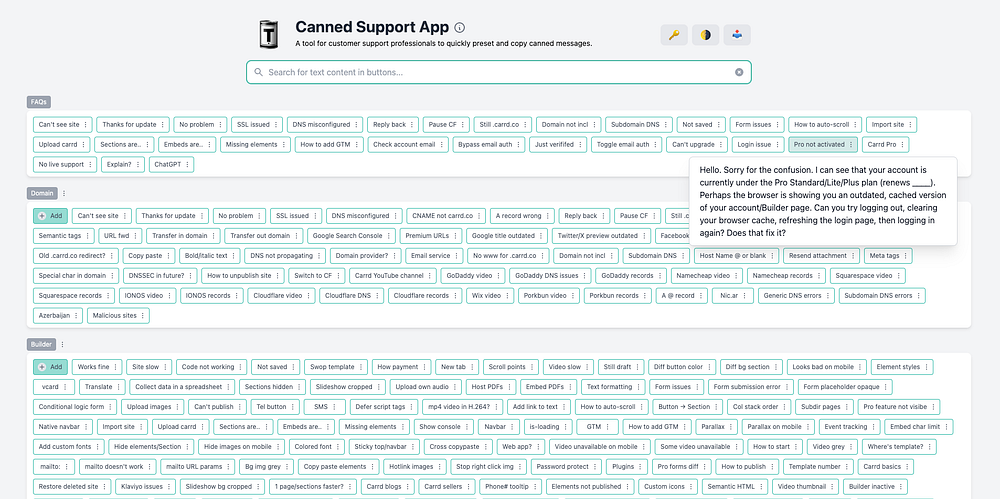1000x499 pixels.
Task: Open the three-dot menu beside Domain section label
Action: (64, 193)
